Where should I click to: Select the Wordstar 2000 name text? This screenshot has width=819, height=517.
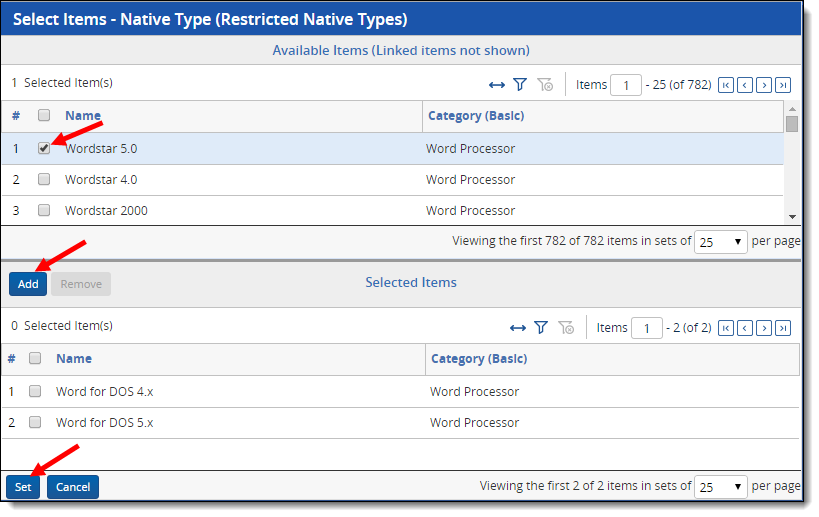(106, 211)
